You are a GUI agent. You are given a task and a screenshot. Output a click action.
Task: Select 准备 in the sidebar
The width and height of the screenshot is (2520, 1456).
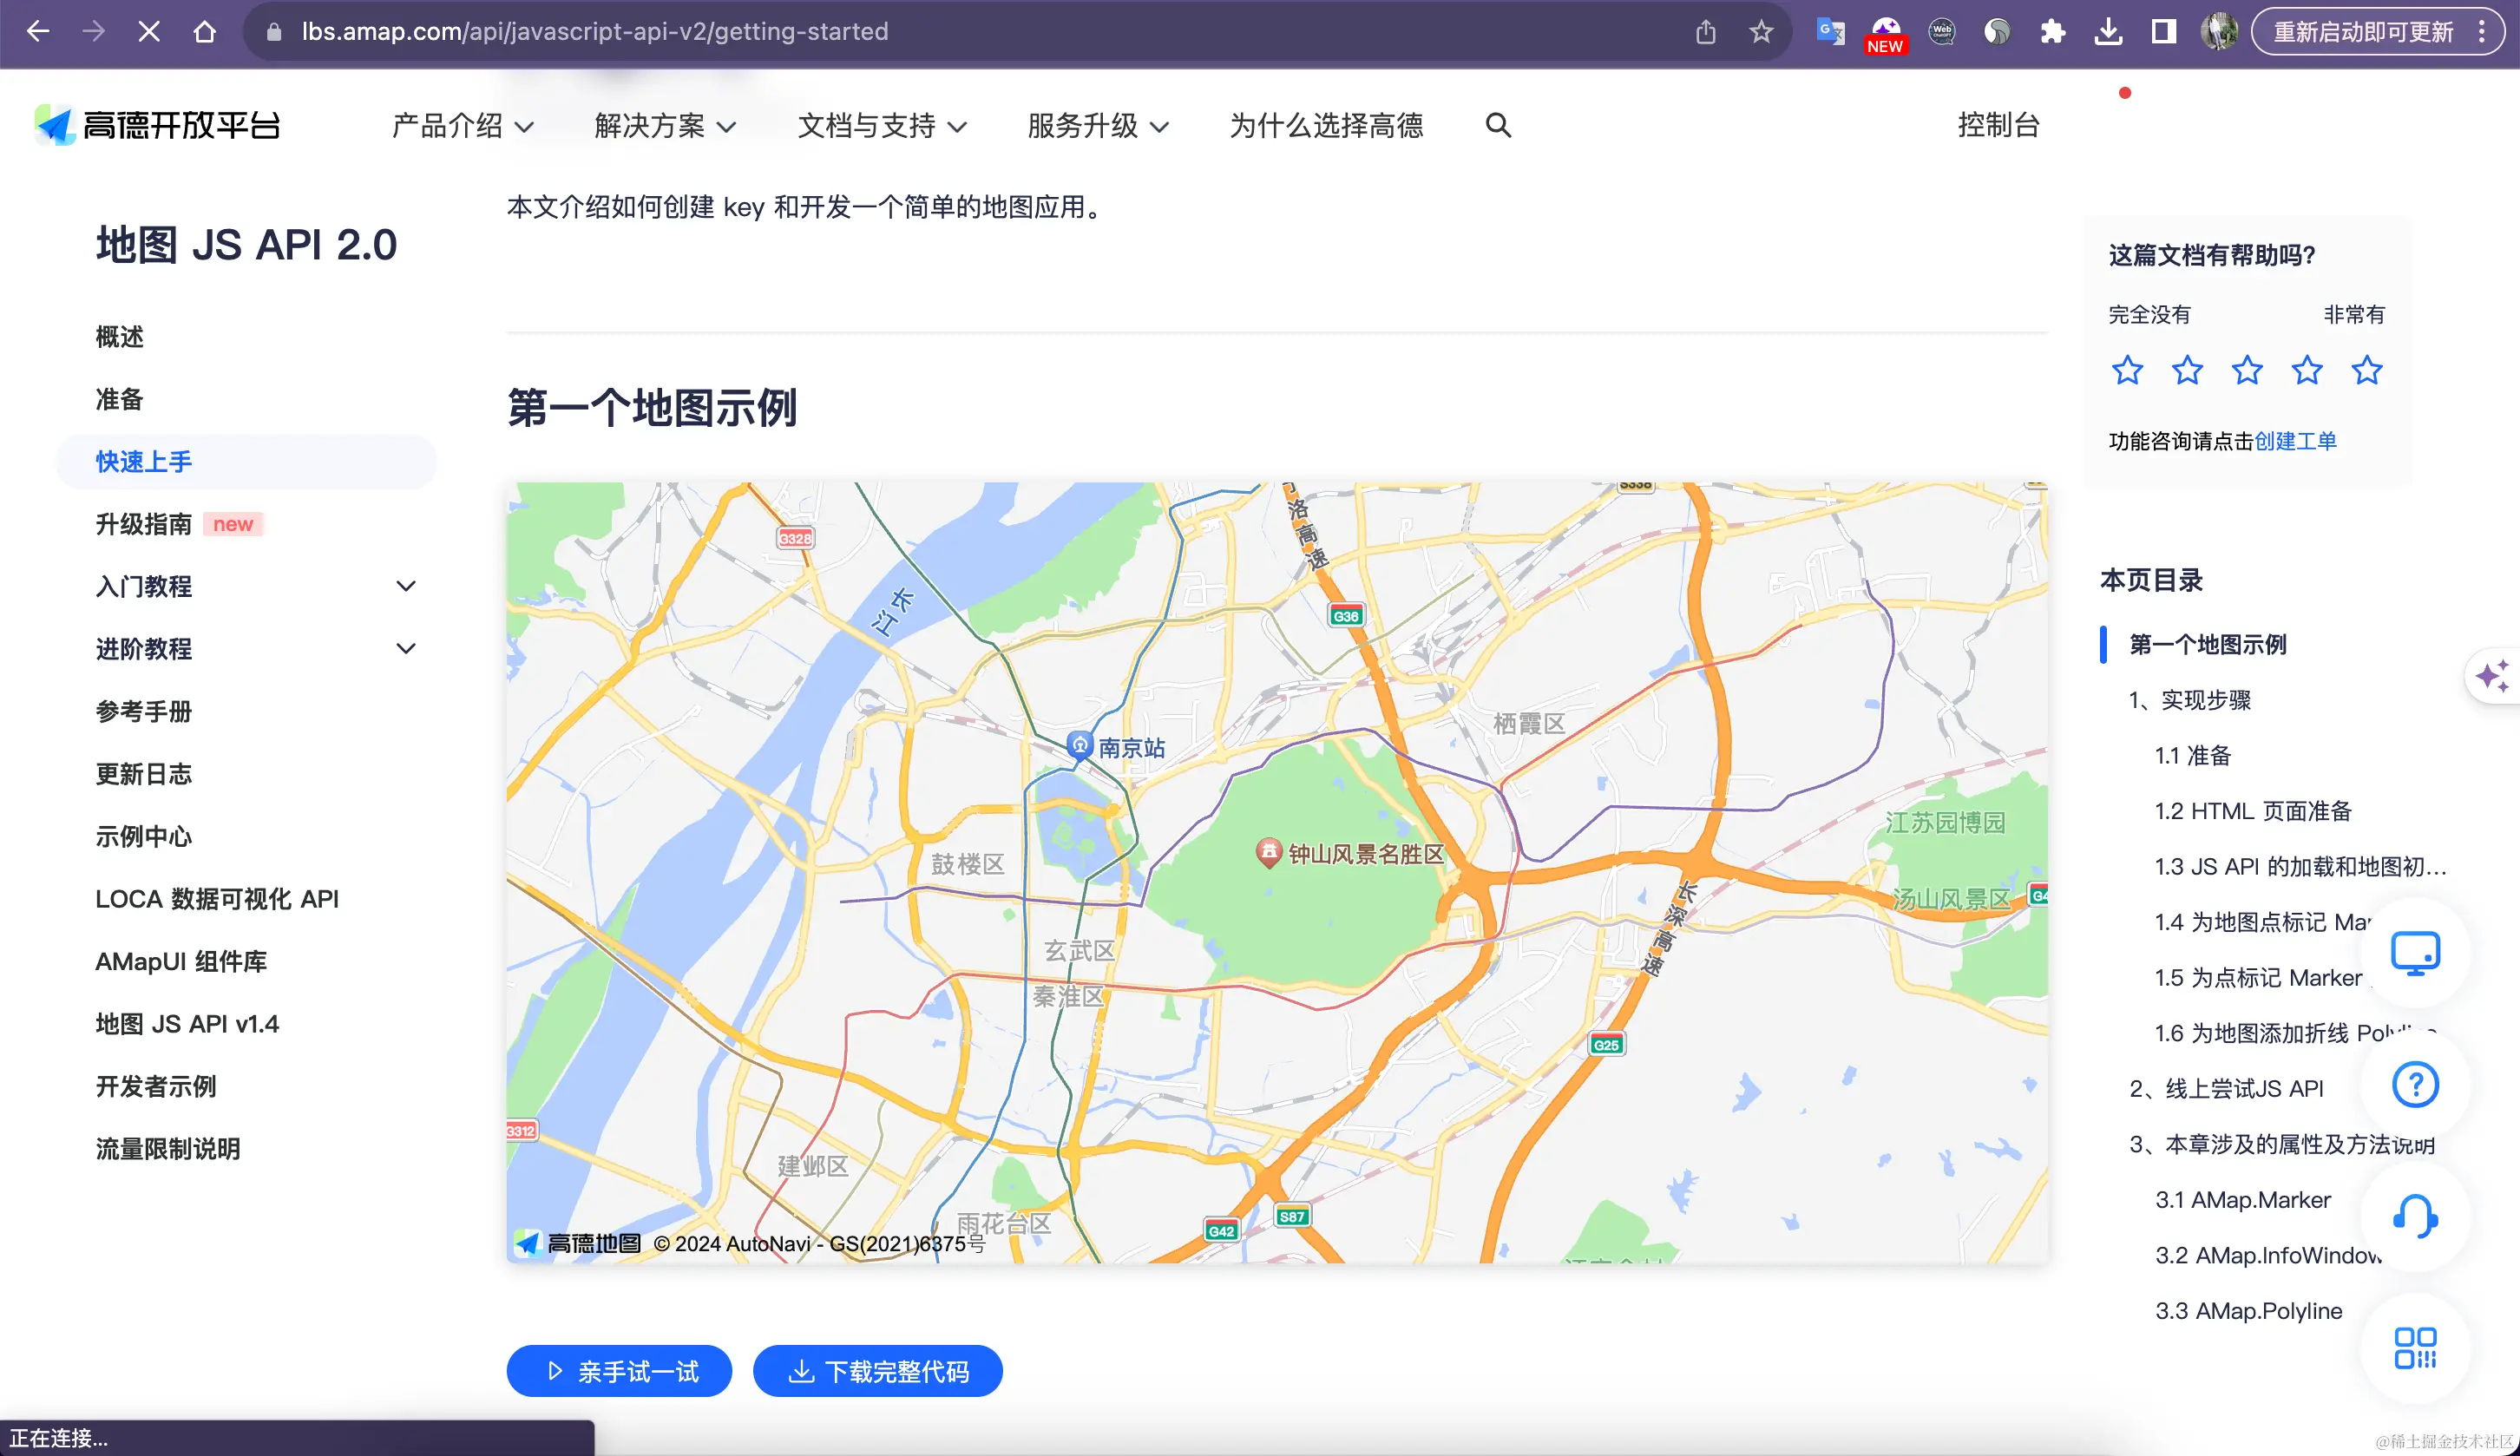pyautogui.click(x=120, y=399)
